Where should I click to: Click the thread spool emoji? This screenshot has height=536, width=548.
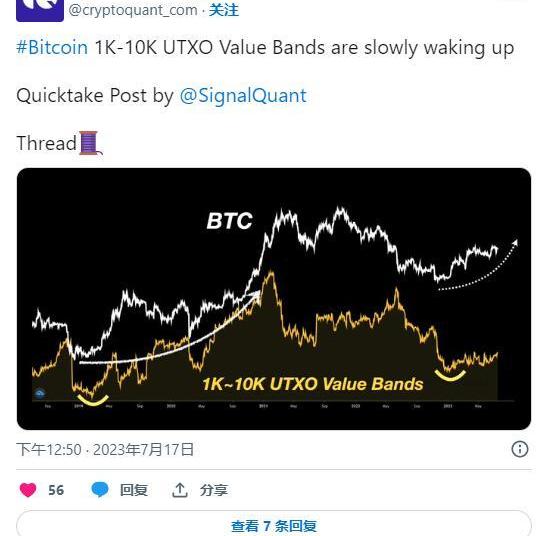(90, 143)
